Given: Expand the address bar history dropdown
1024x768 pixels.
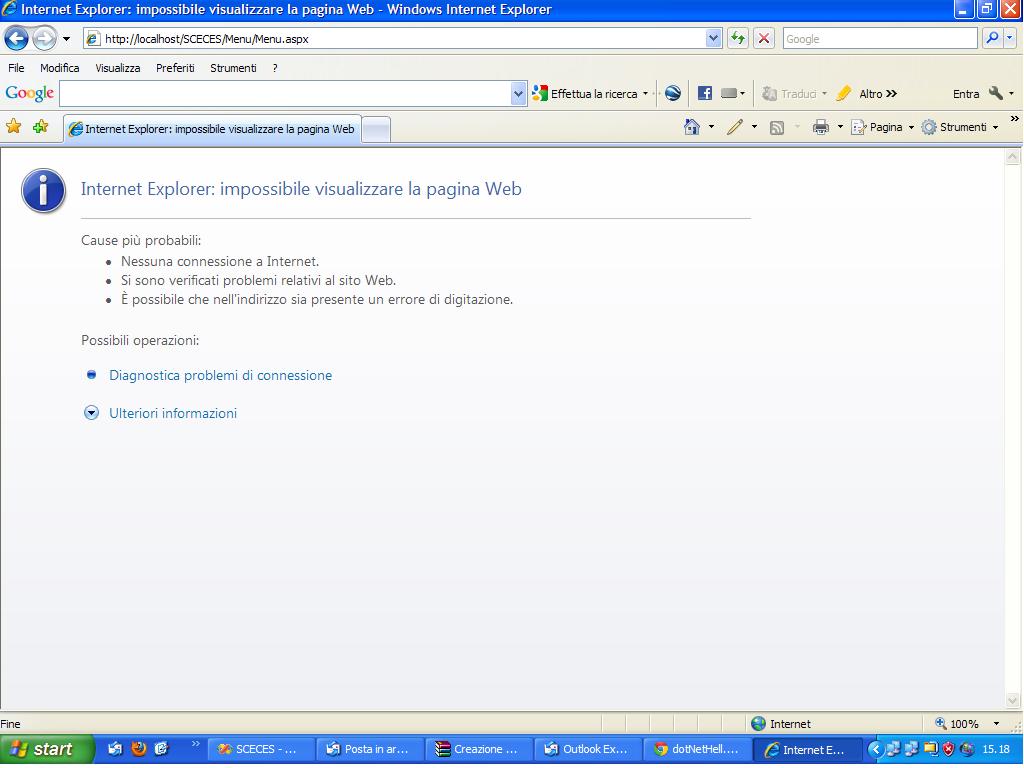Looking at the screenshot, I should 713,39.
